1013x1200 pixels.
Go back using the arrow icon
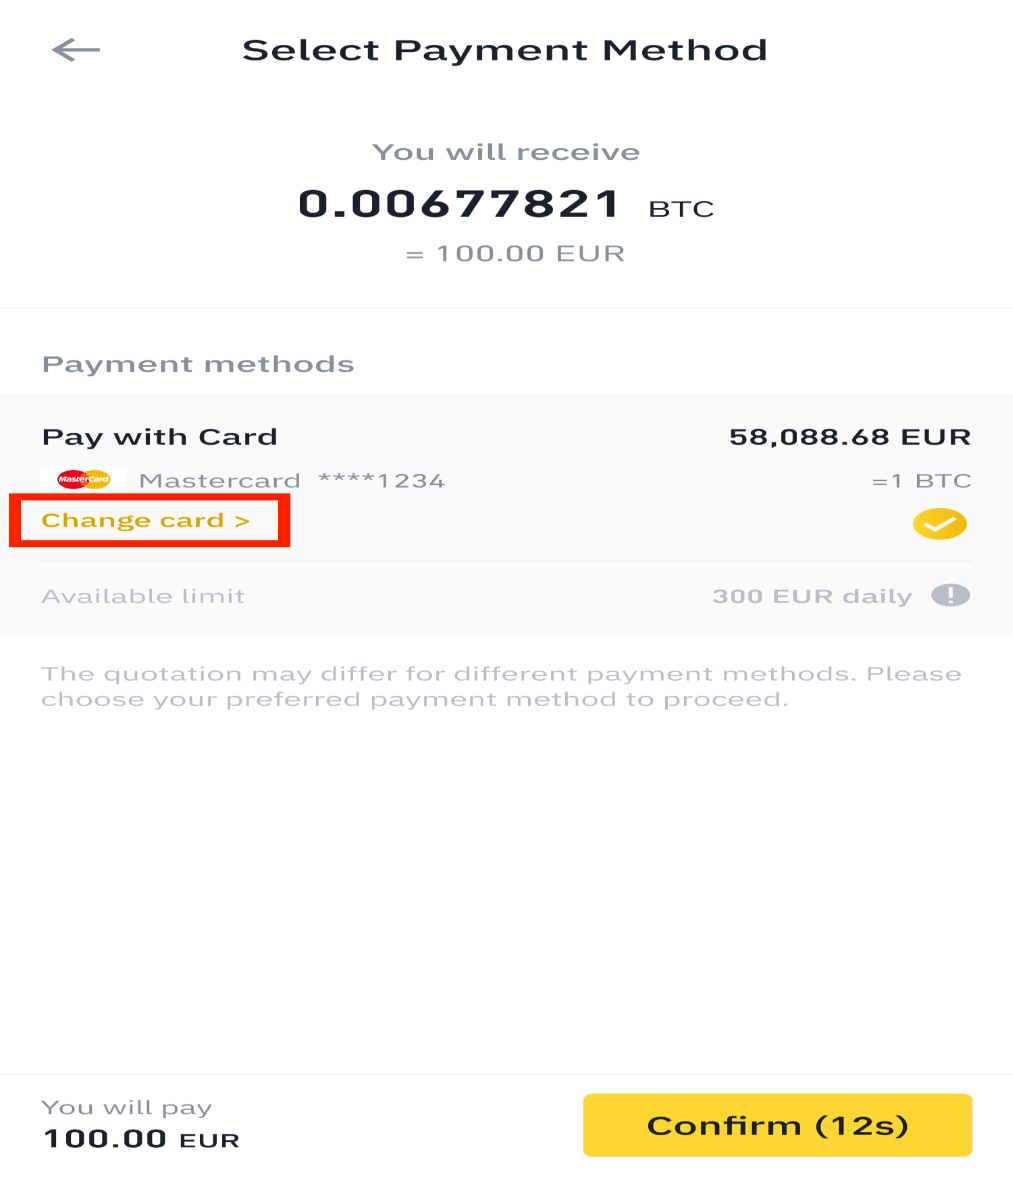pyautogui.click(x=76, y=49)
